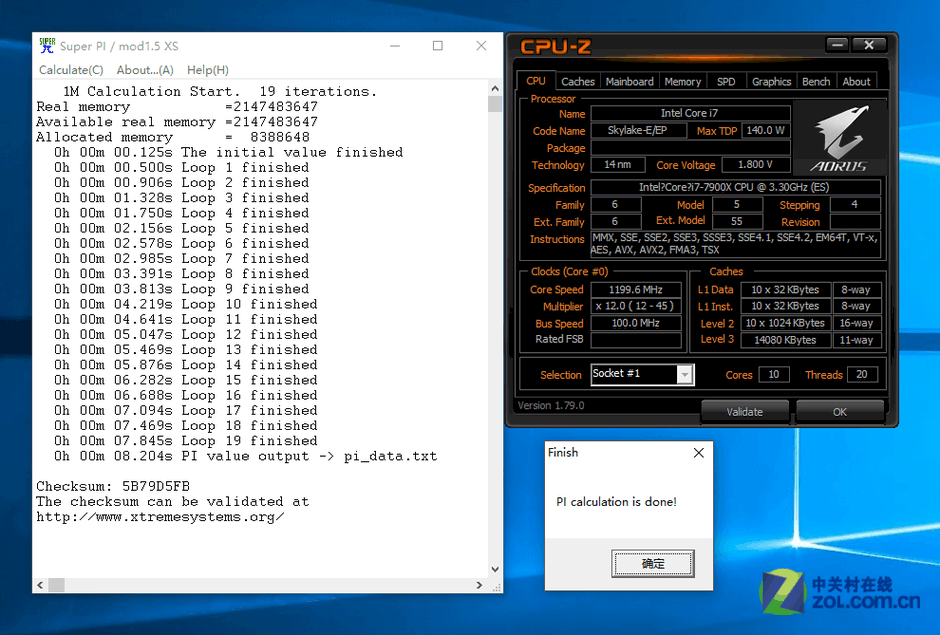Open the About...(A) menu in Super PI

145,70
